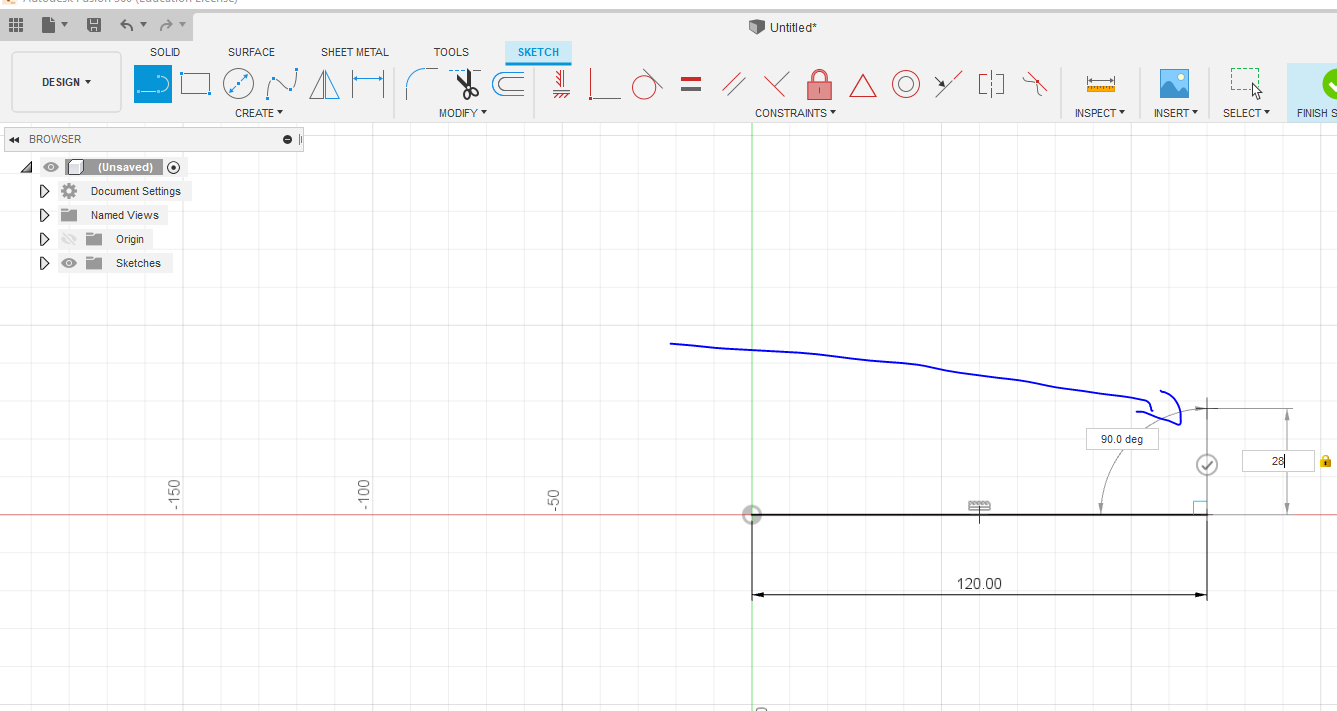Apply the Concentric constraint
Viewport: 1337px width, 711px height.
(906, 84)
